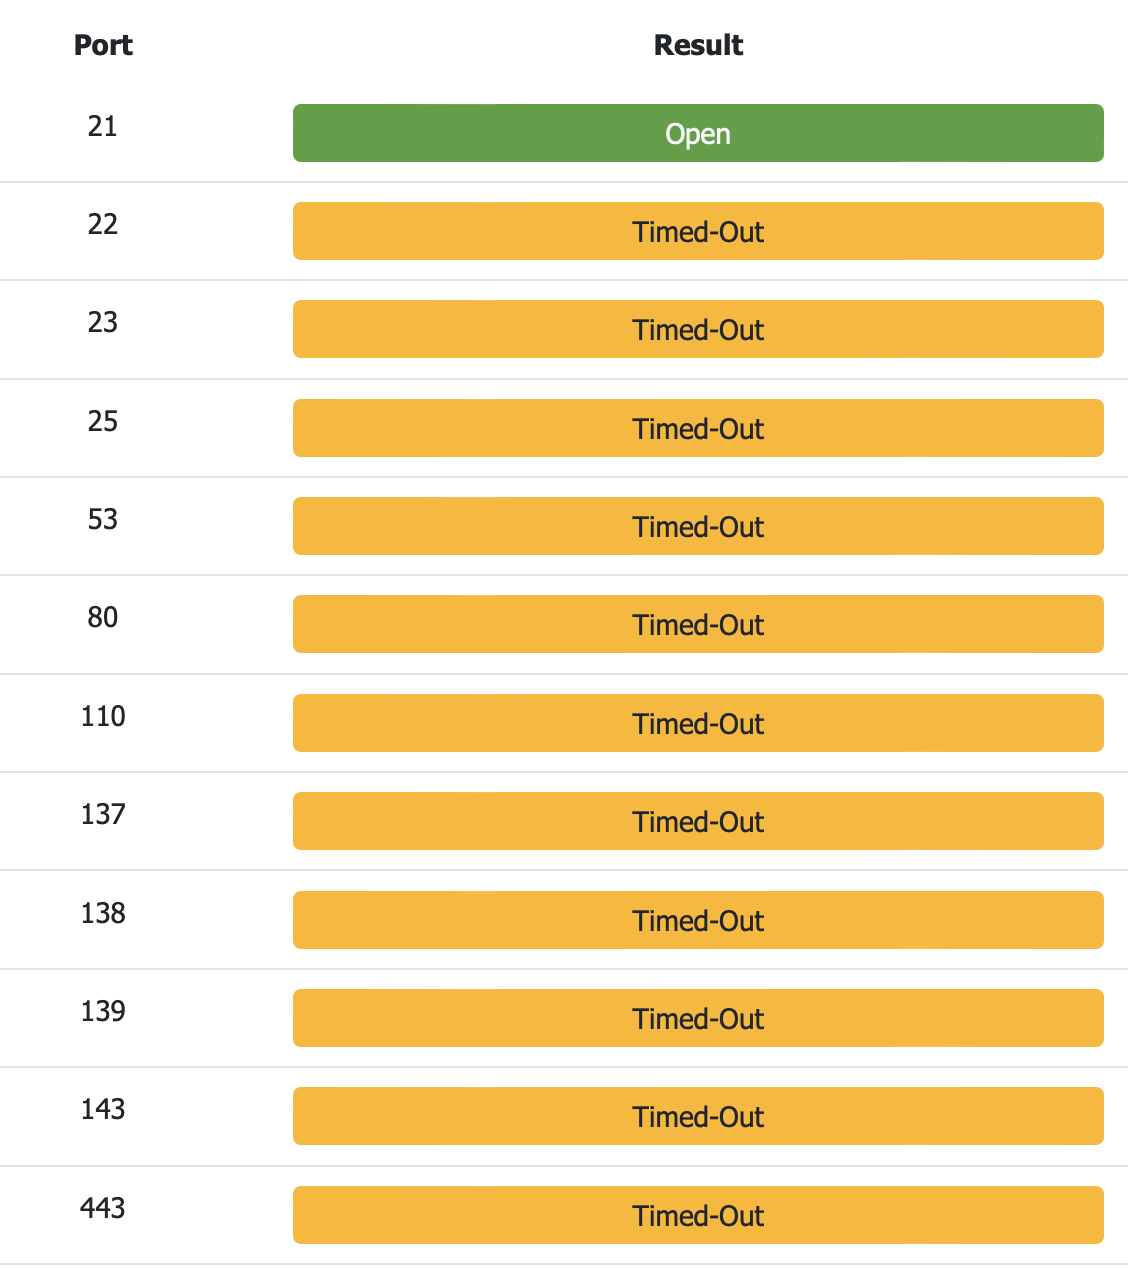Click the Timed-Out status for port 25
This screenshot has width=1142, height=1270.
pos(697,428)
